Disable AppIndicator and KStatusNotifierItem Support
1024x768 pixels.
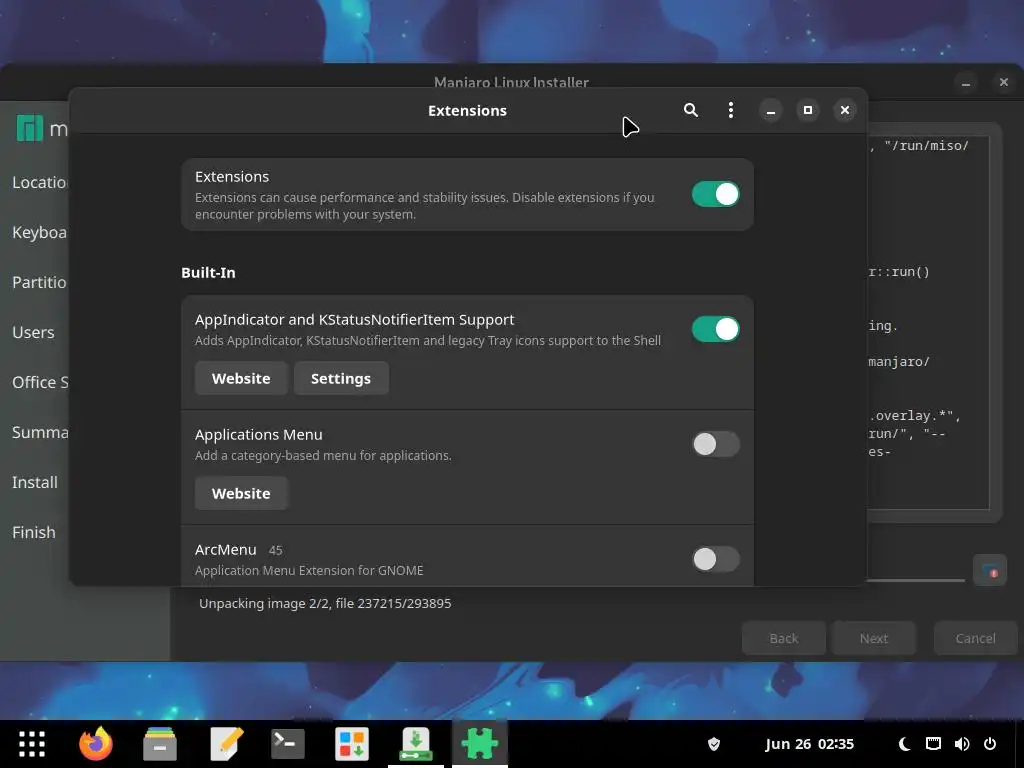click(716, 329)
